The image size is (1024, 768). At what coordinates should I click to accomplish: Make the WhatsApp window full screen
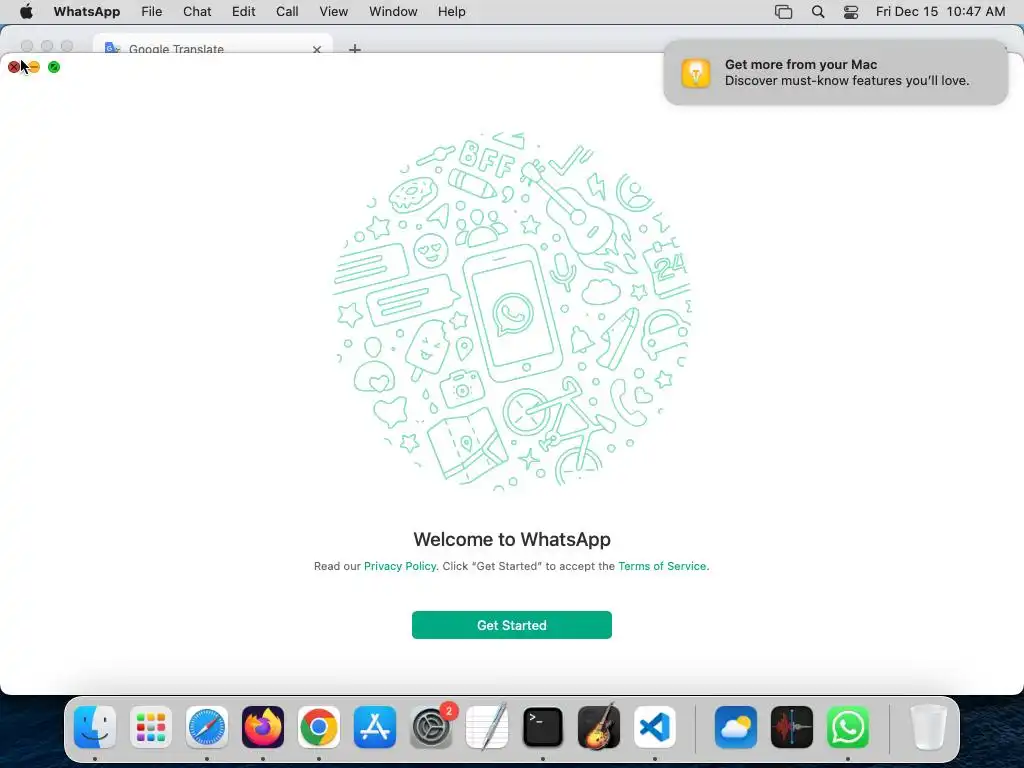click(x=54, y=67)
